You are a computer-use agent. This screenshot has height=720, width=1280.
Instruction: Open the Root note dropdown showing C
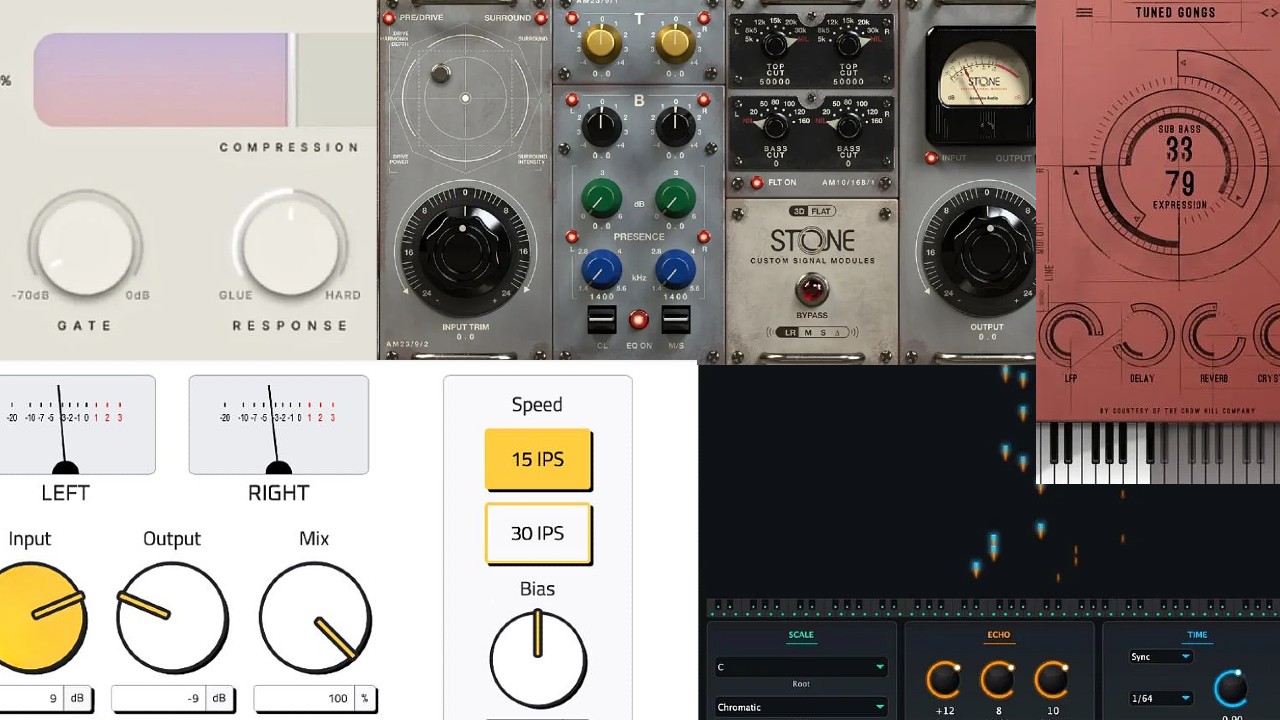click(x=800, y=667)
